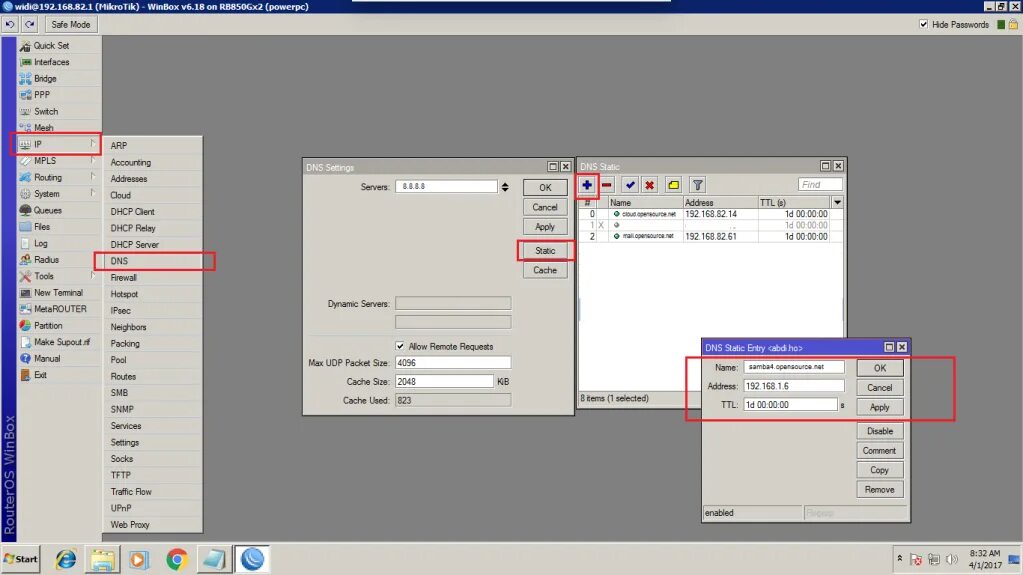Image resolution: width=1023 pixels, height=575 pixels.
Task: Open the filter funnel in DNS Static
Action: [x=697, y=185]
